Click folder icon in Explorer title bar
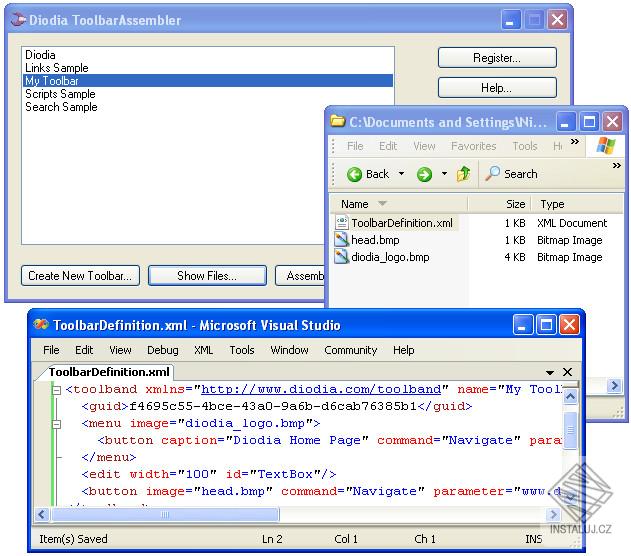 (338, 121)
